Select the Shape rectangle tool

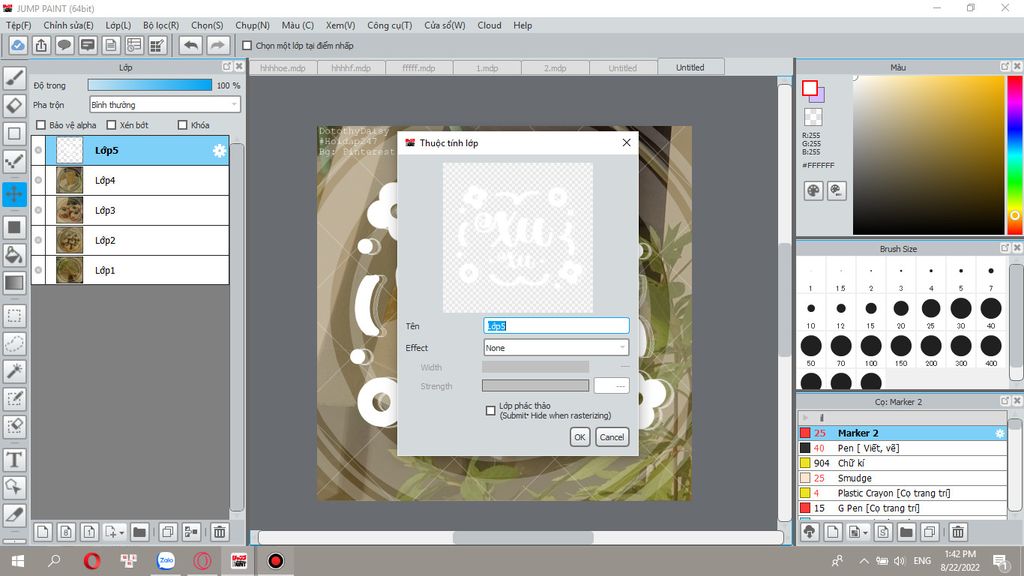[14, 134]
